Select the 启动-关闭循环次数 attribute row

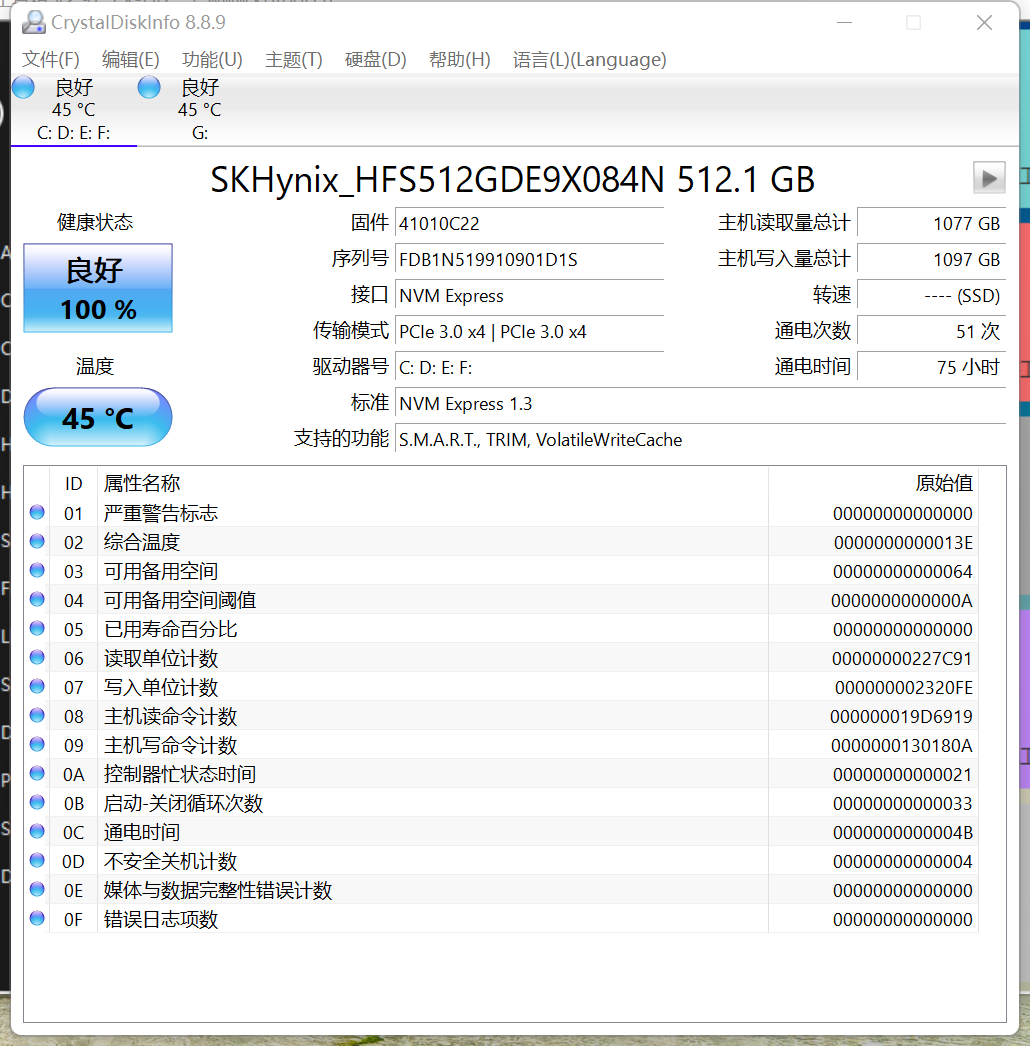501,803
